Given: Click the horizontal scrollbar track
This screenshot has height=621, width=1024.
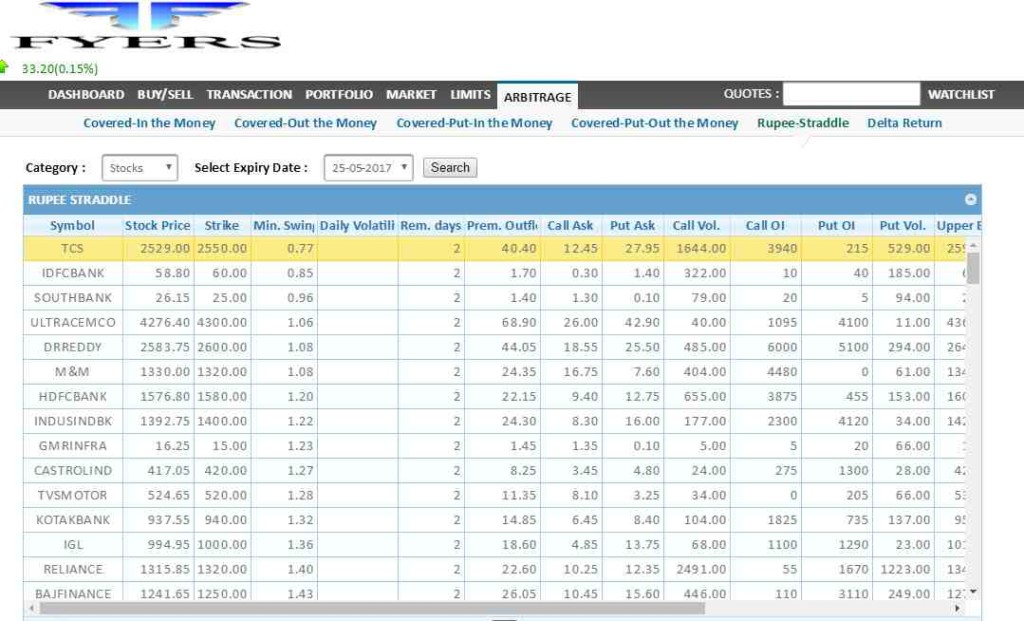Looking at the screenshot, I should pos(830,608).
